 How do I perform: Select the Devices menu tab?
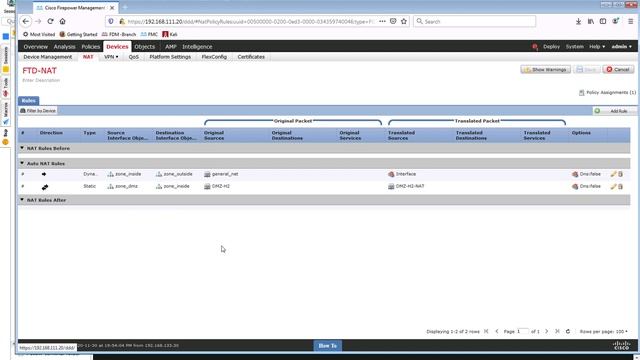click(x=117, y=47)
